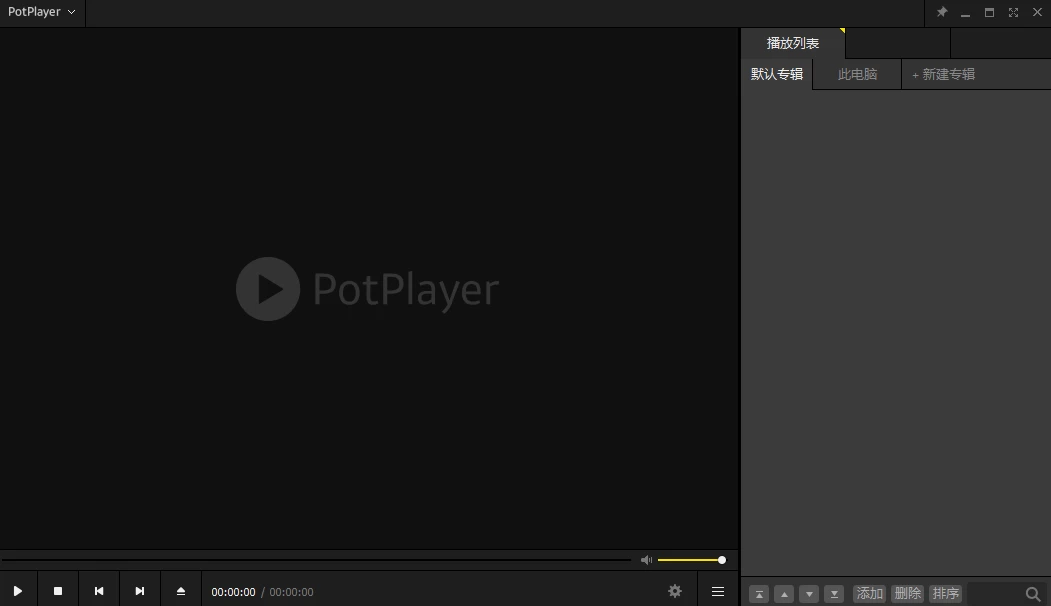
Task: Click the 添加 button in playlist
Action: tap(869, 594)
